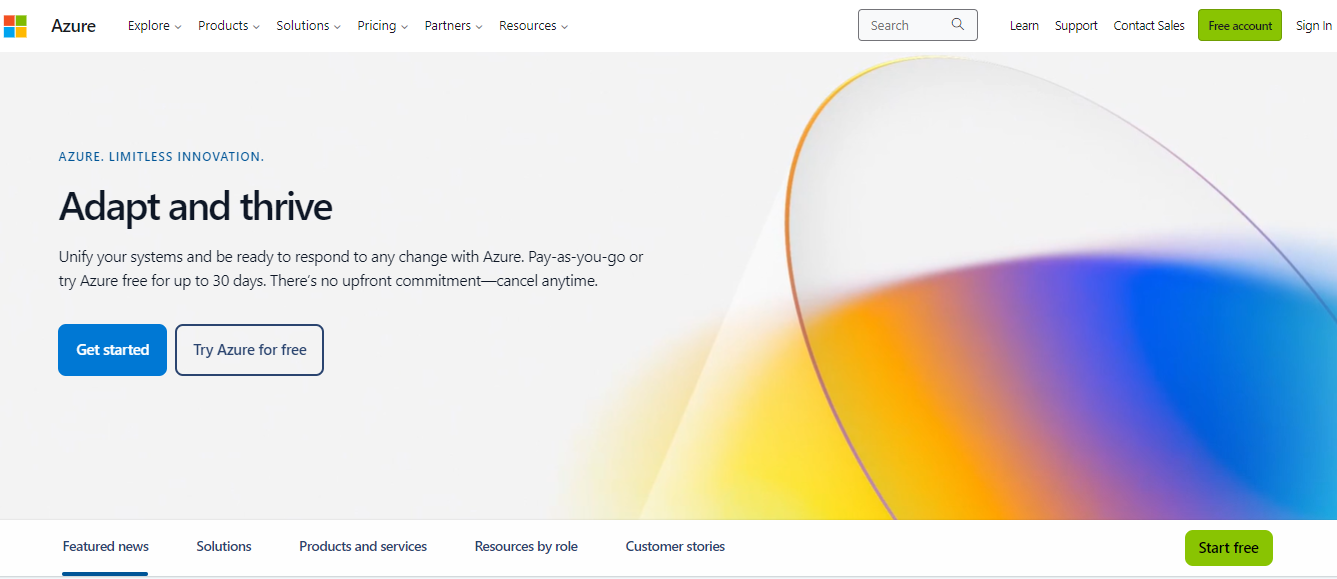This screenshot has height=579, width=1337.
Task: Open the Products and services tab
Action: (x=363, y=547)
